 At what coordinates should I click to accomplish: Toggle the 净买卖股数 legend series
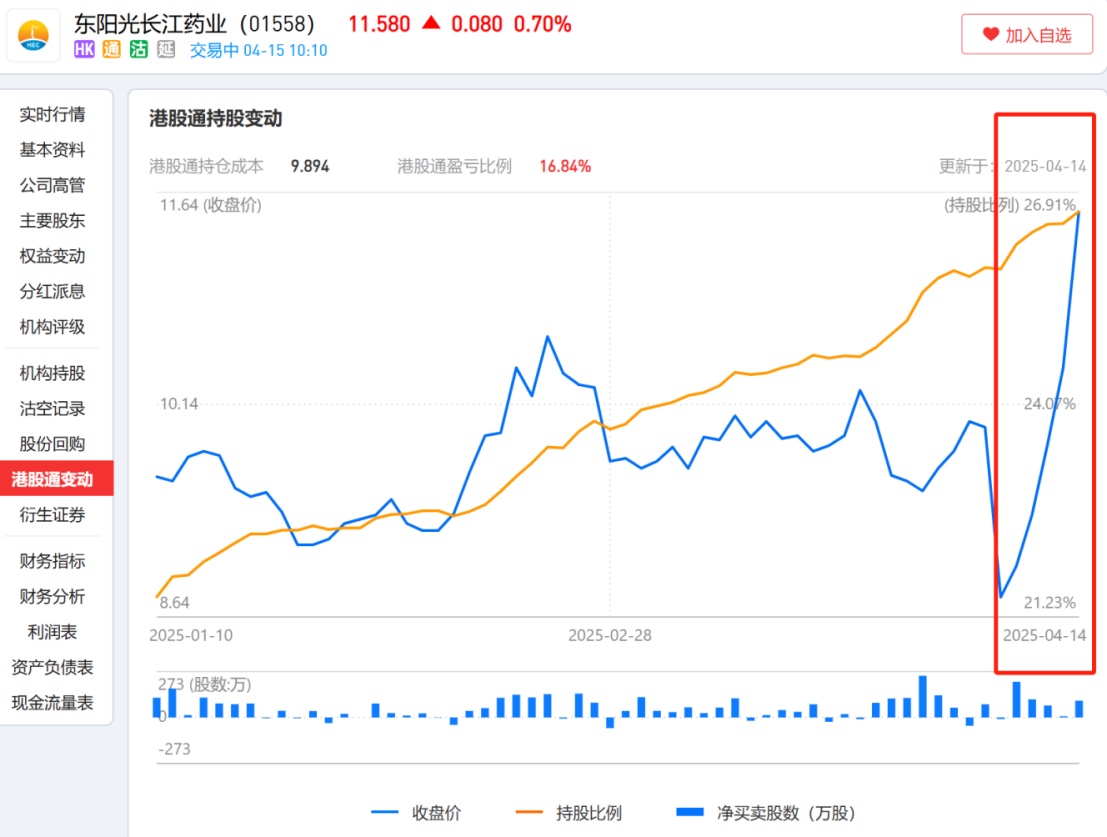pos(764,813)
